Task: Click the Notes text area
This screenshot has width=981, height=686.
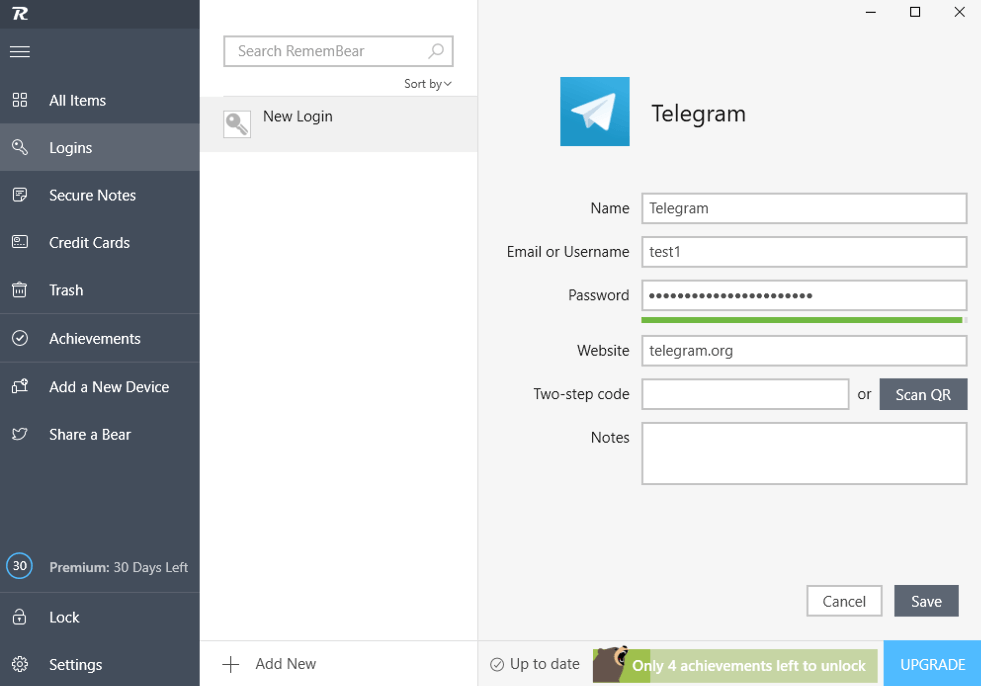Action: (804, 453)
